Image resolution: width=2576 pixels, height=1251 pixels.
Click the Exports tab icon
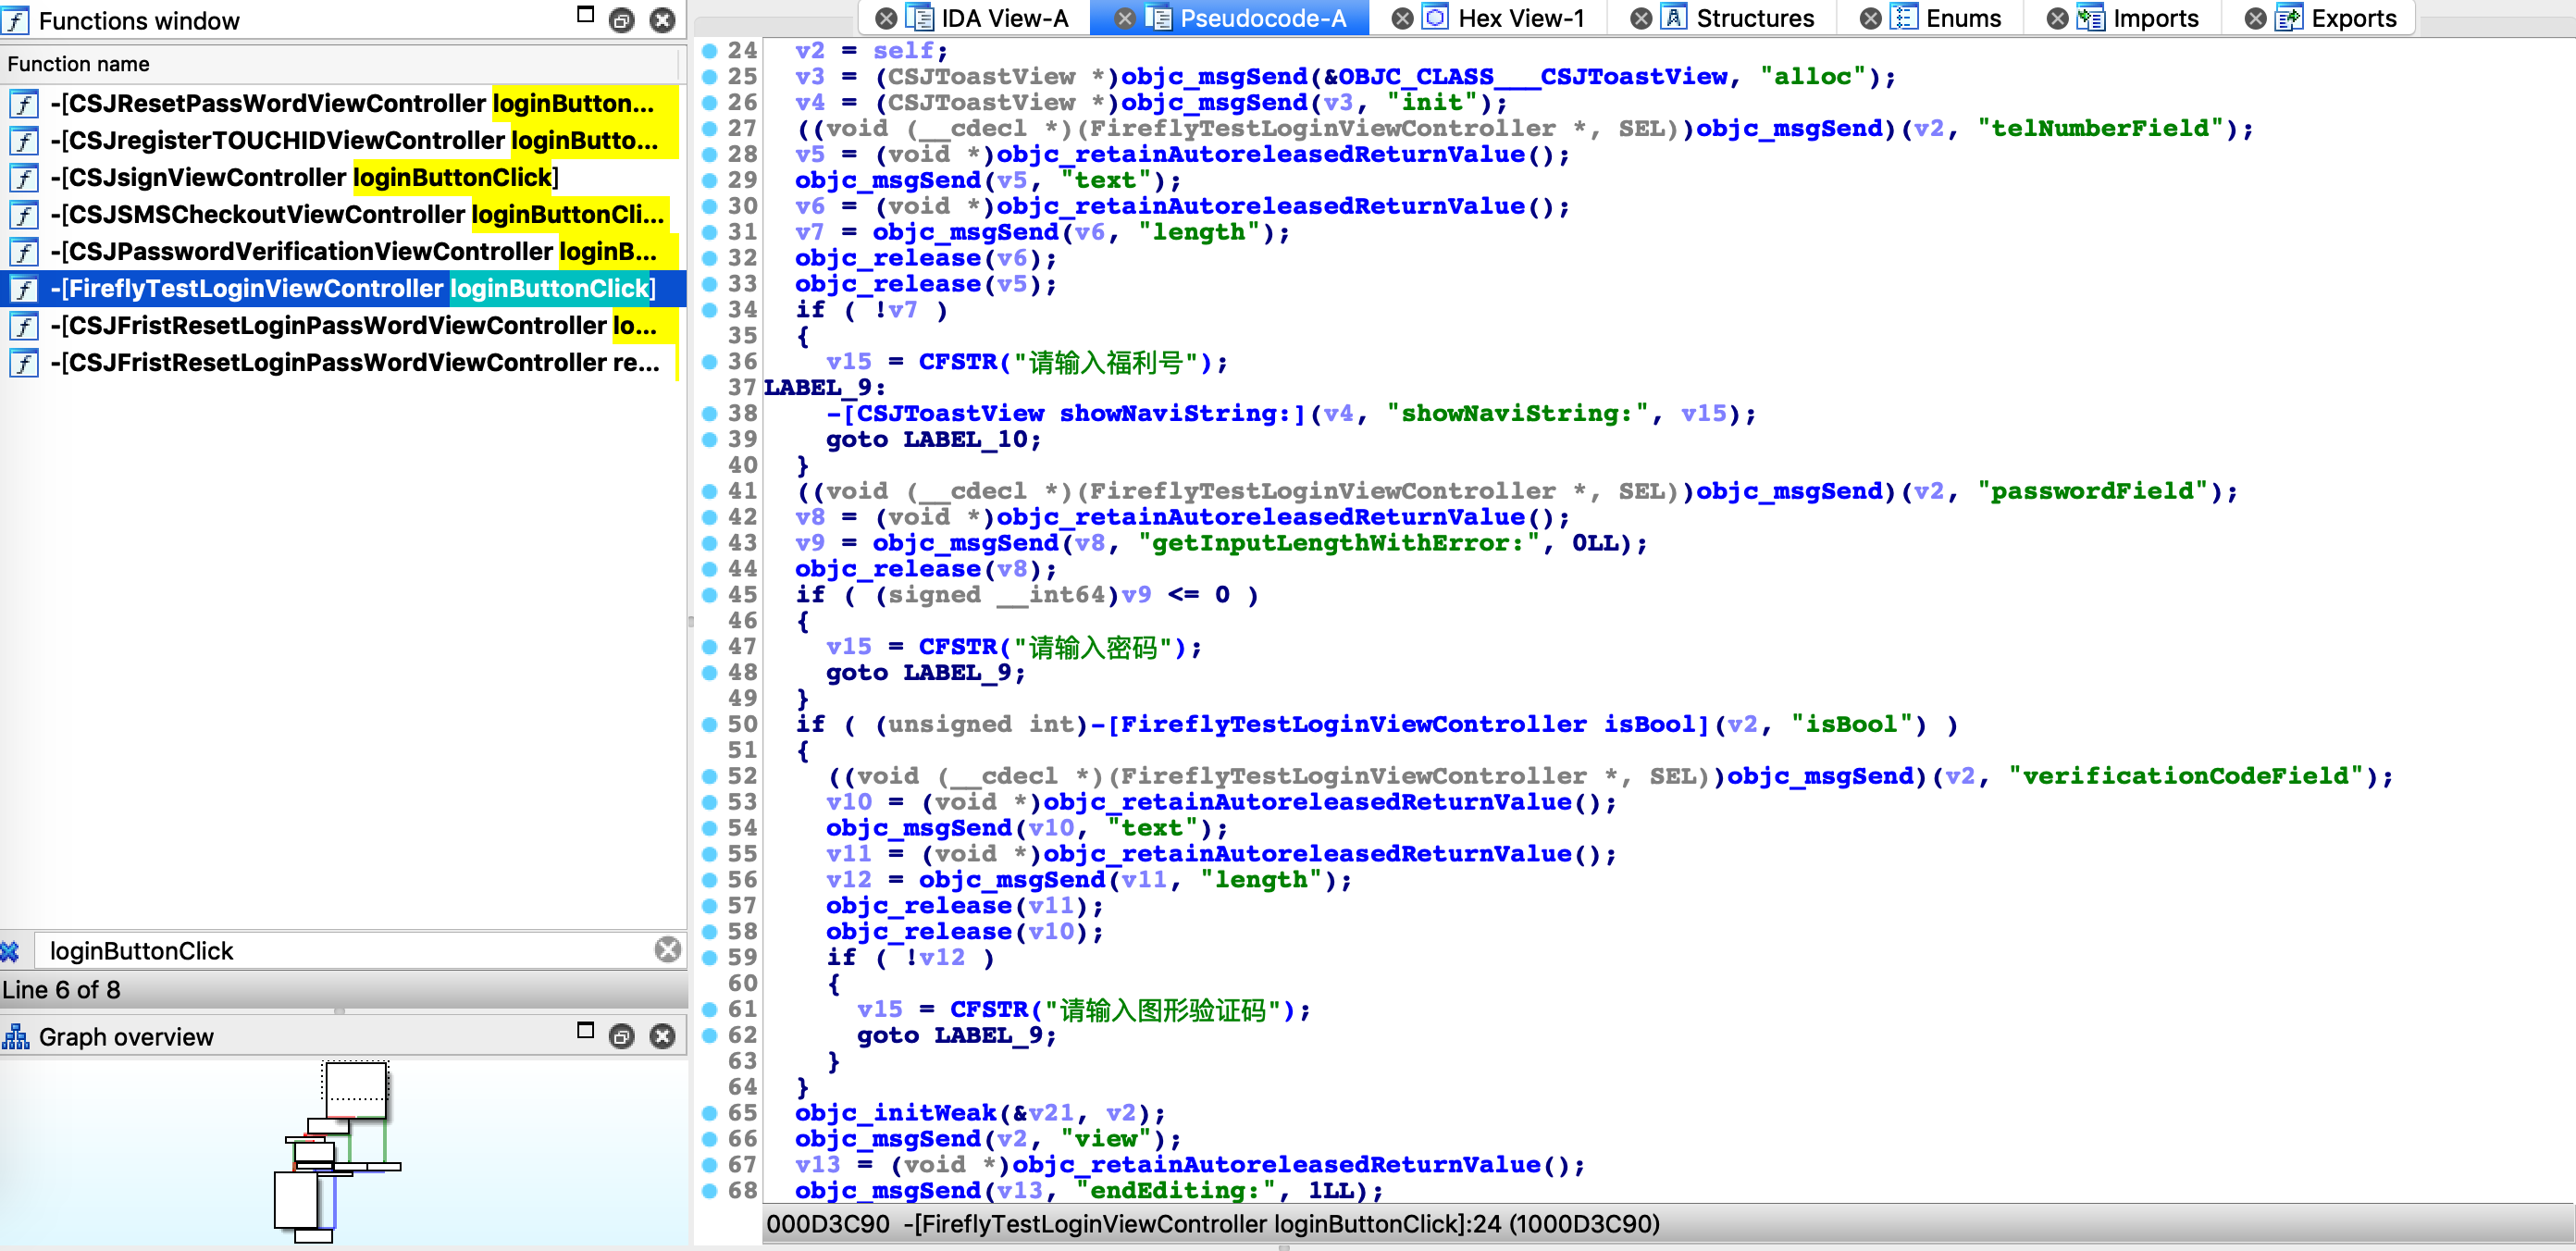click(x=2288, y=18)
